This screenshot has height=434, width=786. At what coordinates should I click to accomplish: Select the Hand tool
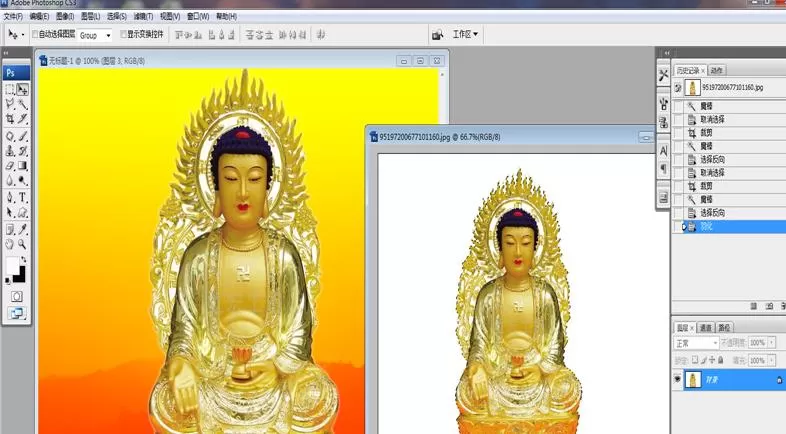tap(10, 244)
